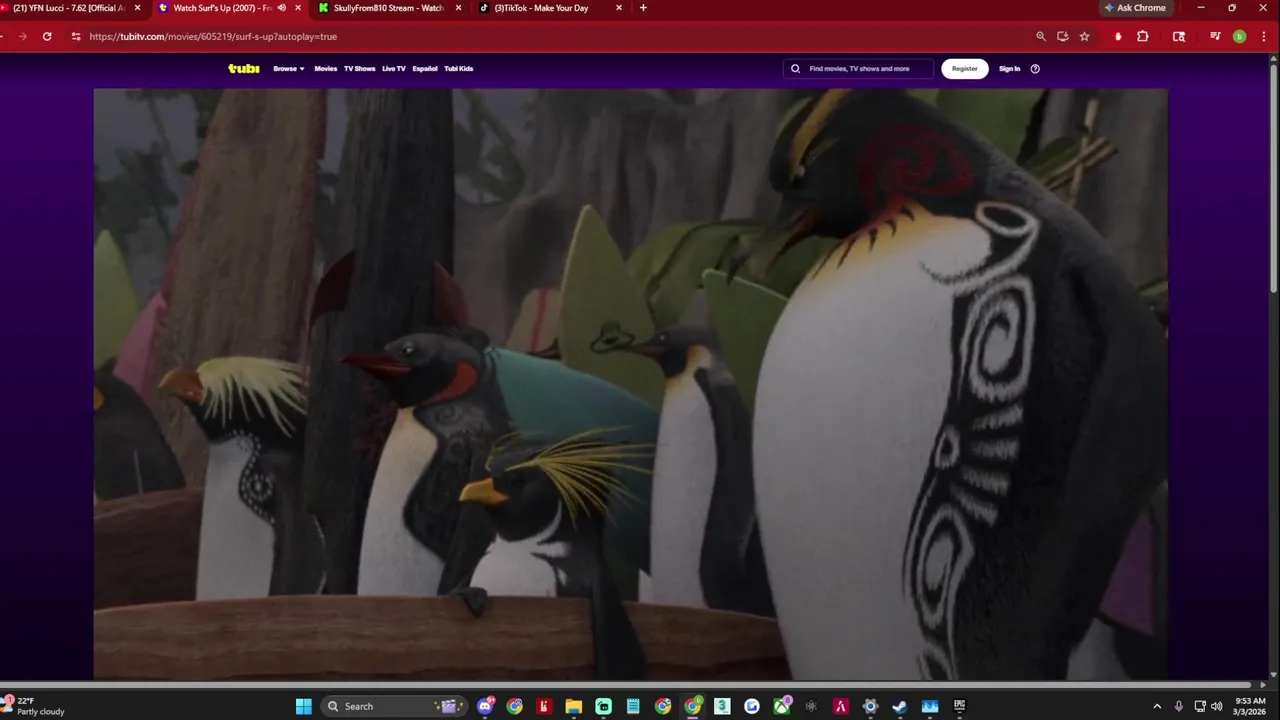The width and height of the screenshot is (1280, 720).
Task: Go to Live TV
Action: (393, 69)
